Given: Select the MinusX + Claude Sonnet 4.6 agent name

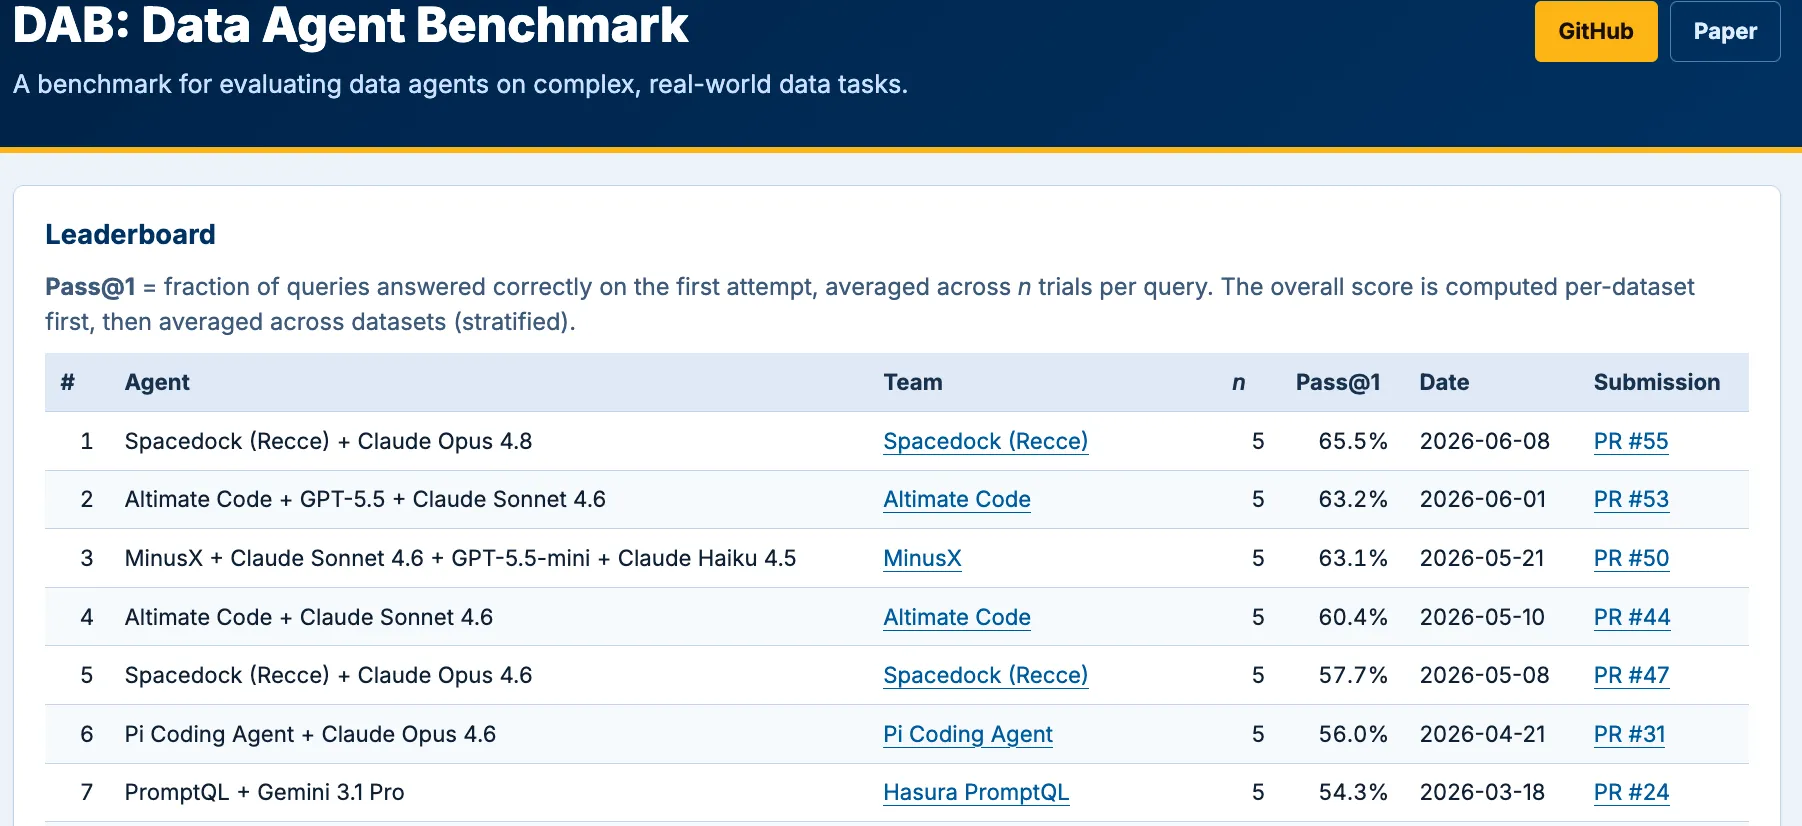Looking at the screenshot, I should (x=460, y=558).
